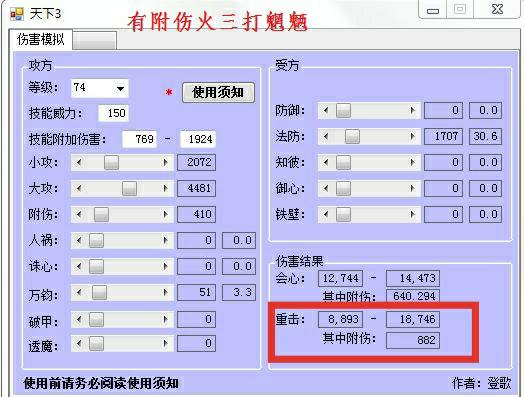
Task: Click the 万钧 slider right arrow
Action: coord(165,292)
